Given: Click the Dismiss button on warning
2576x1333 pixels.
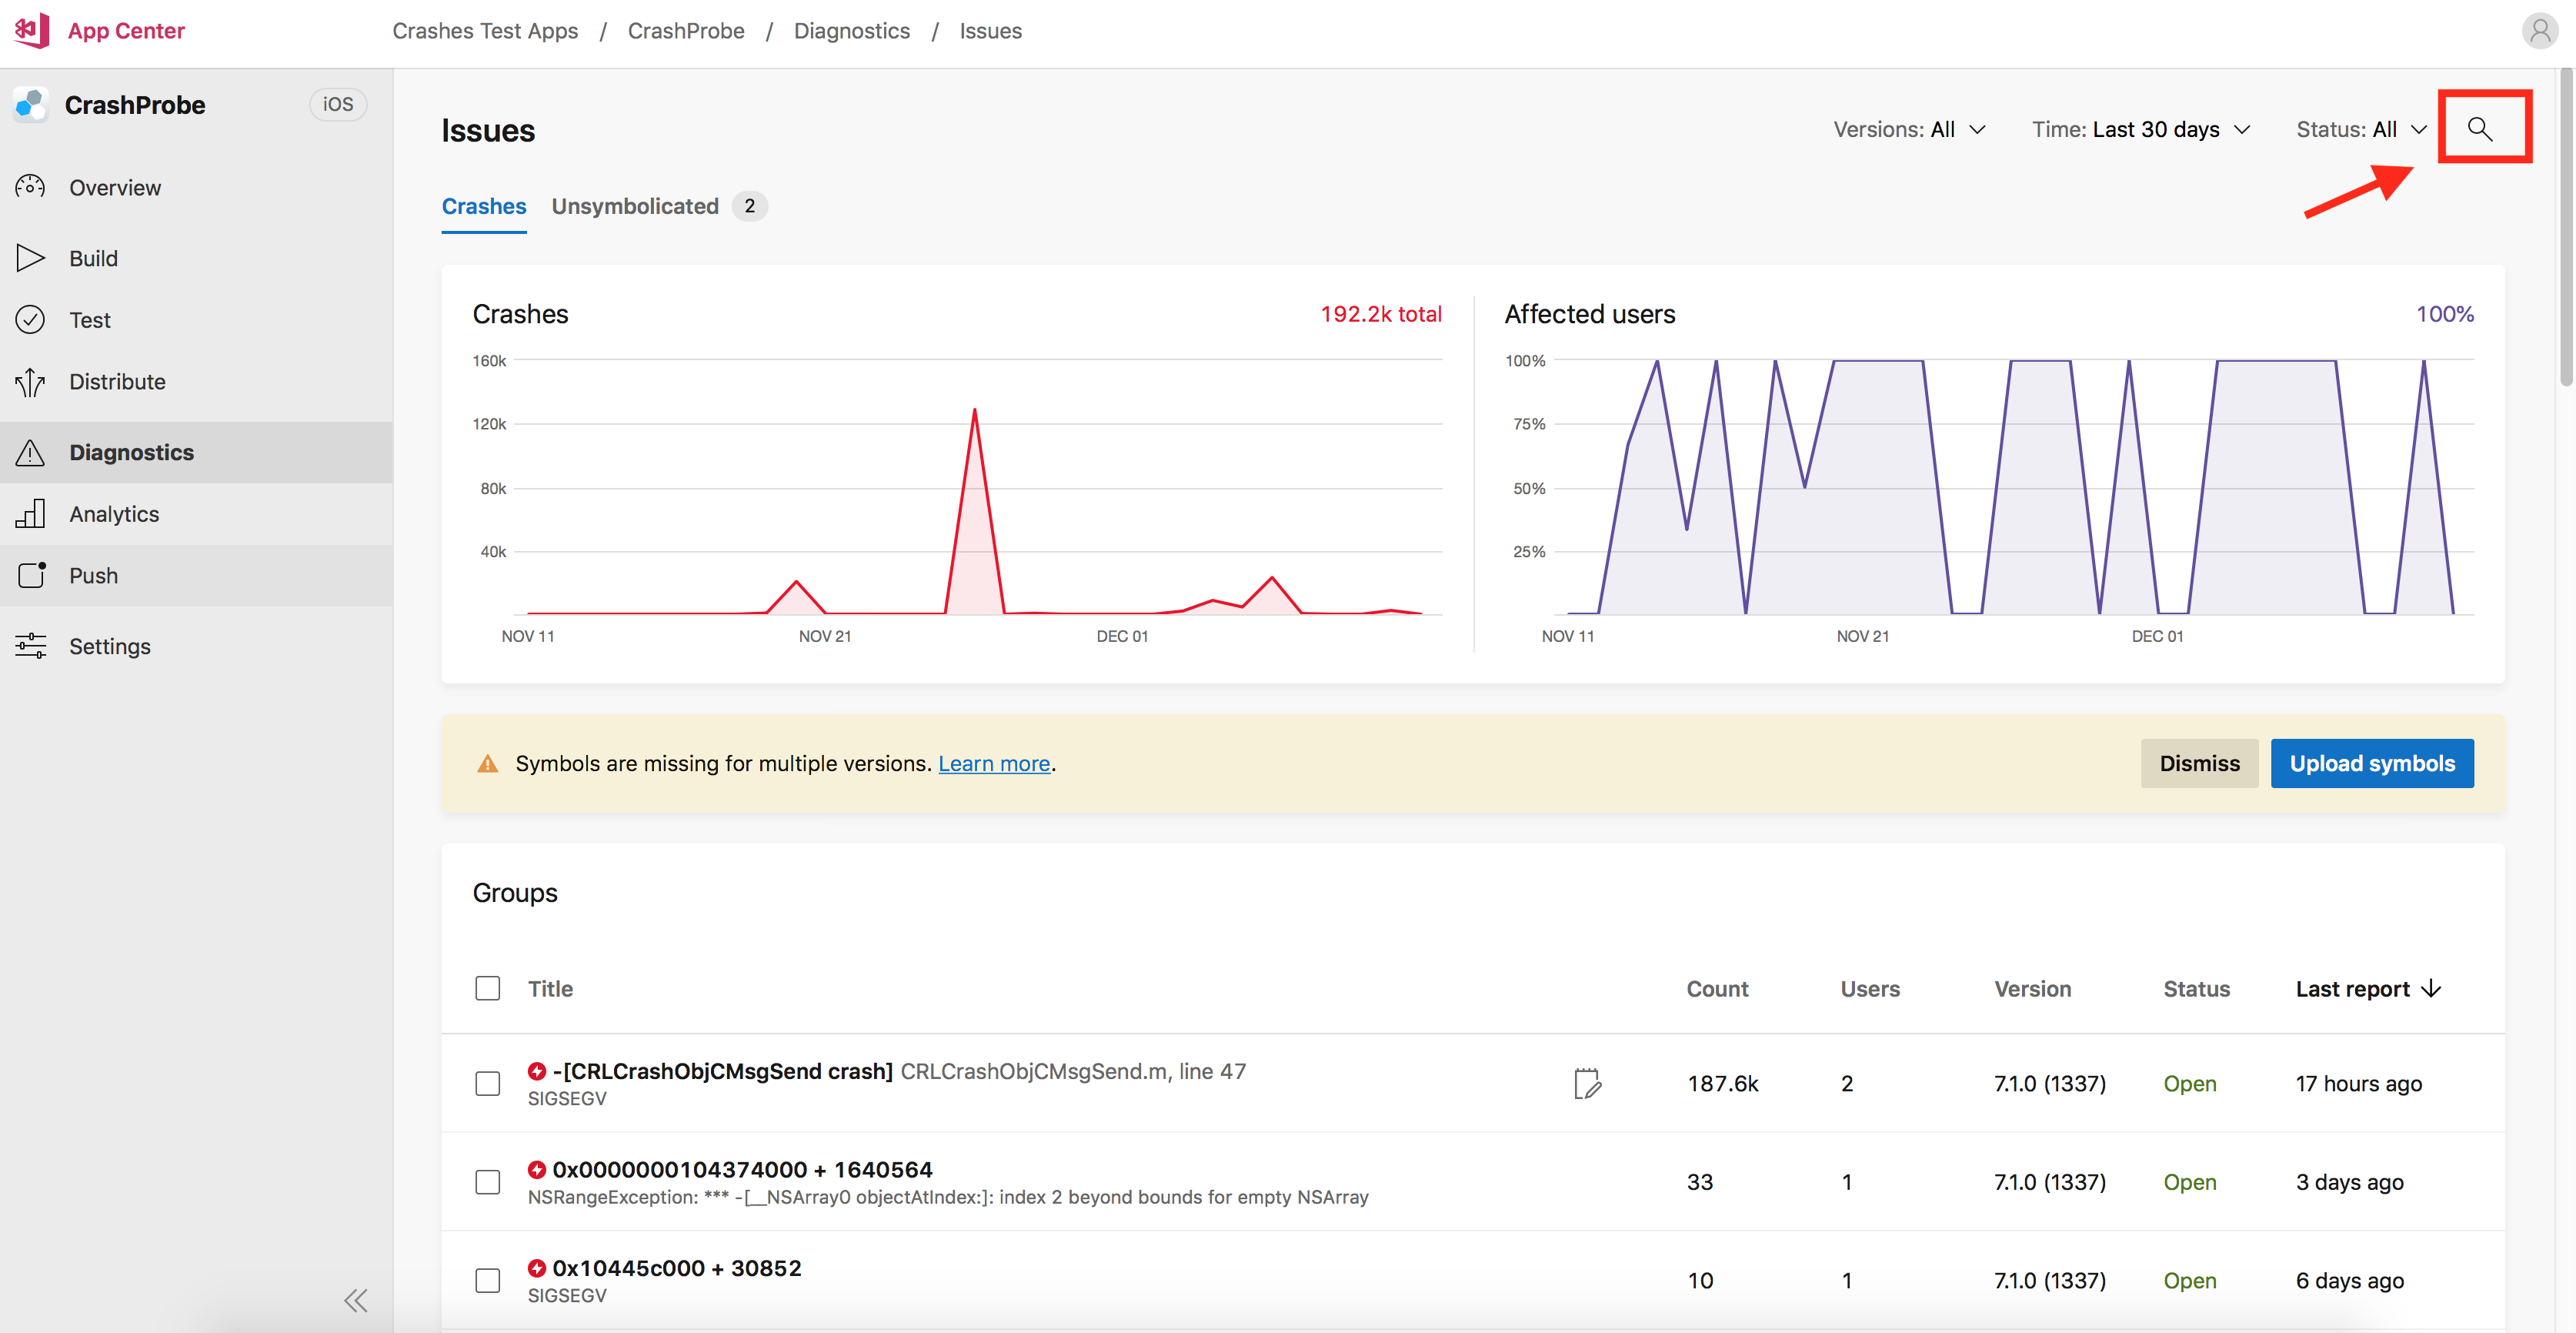Looking at the screenshot, I should pos(2197,762).
